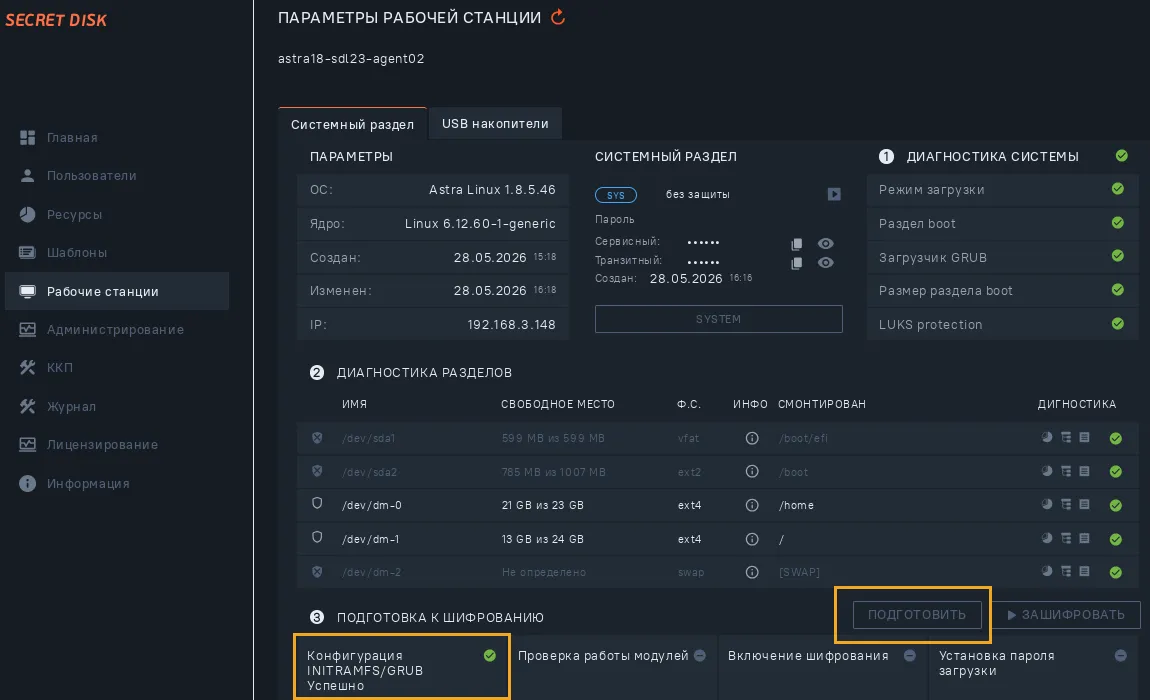Click green status check for /dev/dm-0
The height and width of the screenshot is (700, 1150).
coord(1116,506)
